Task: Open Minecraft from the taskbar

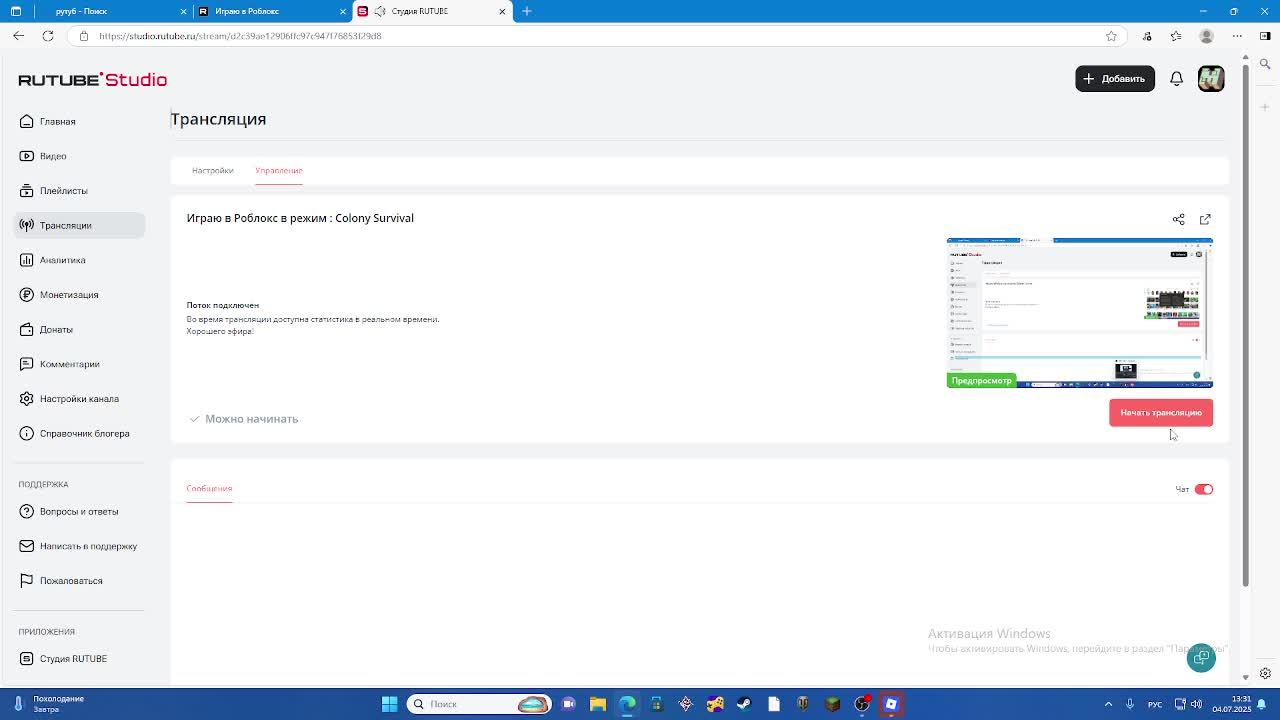Action: pyautogui.click(x=832, y=704)
